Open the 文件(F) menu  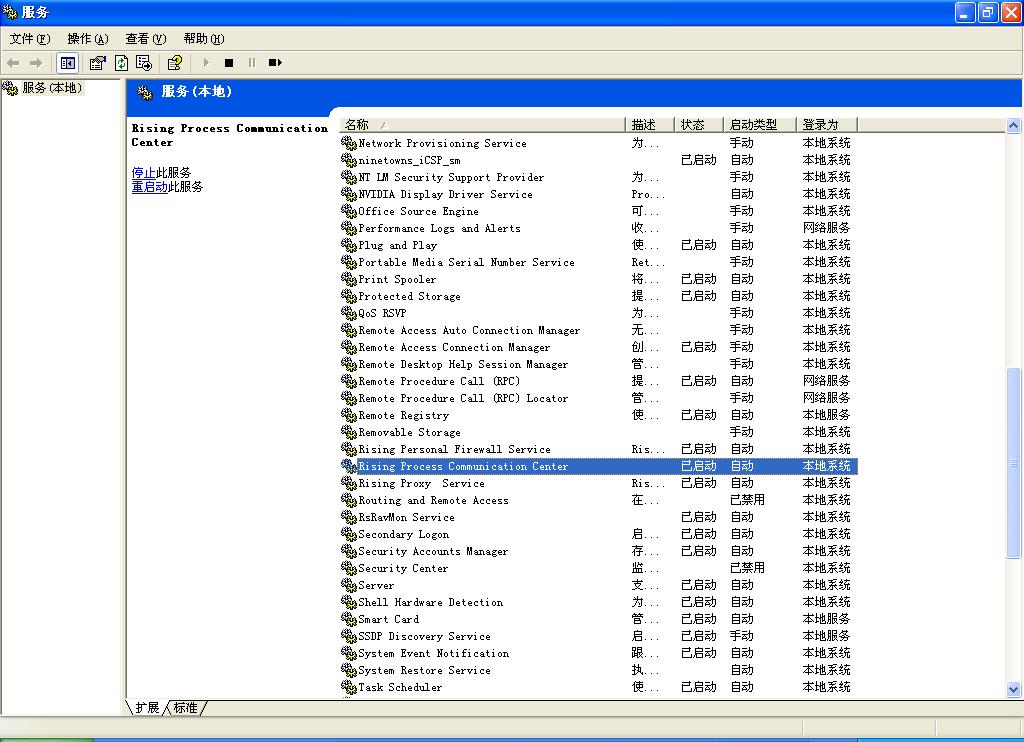[x=30, y=39]
